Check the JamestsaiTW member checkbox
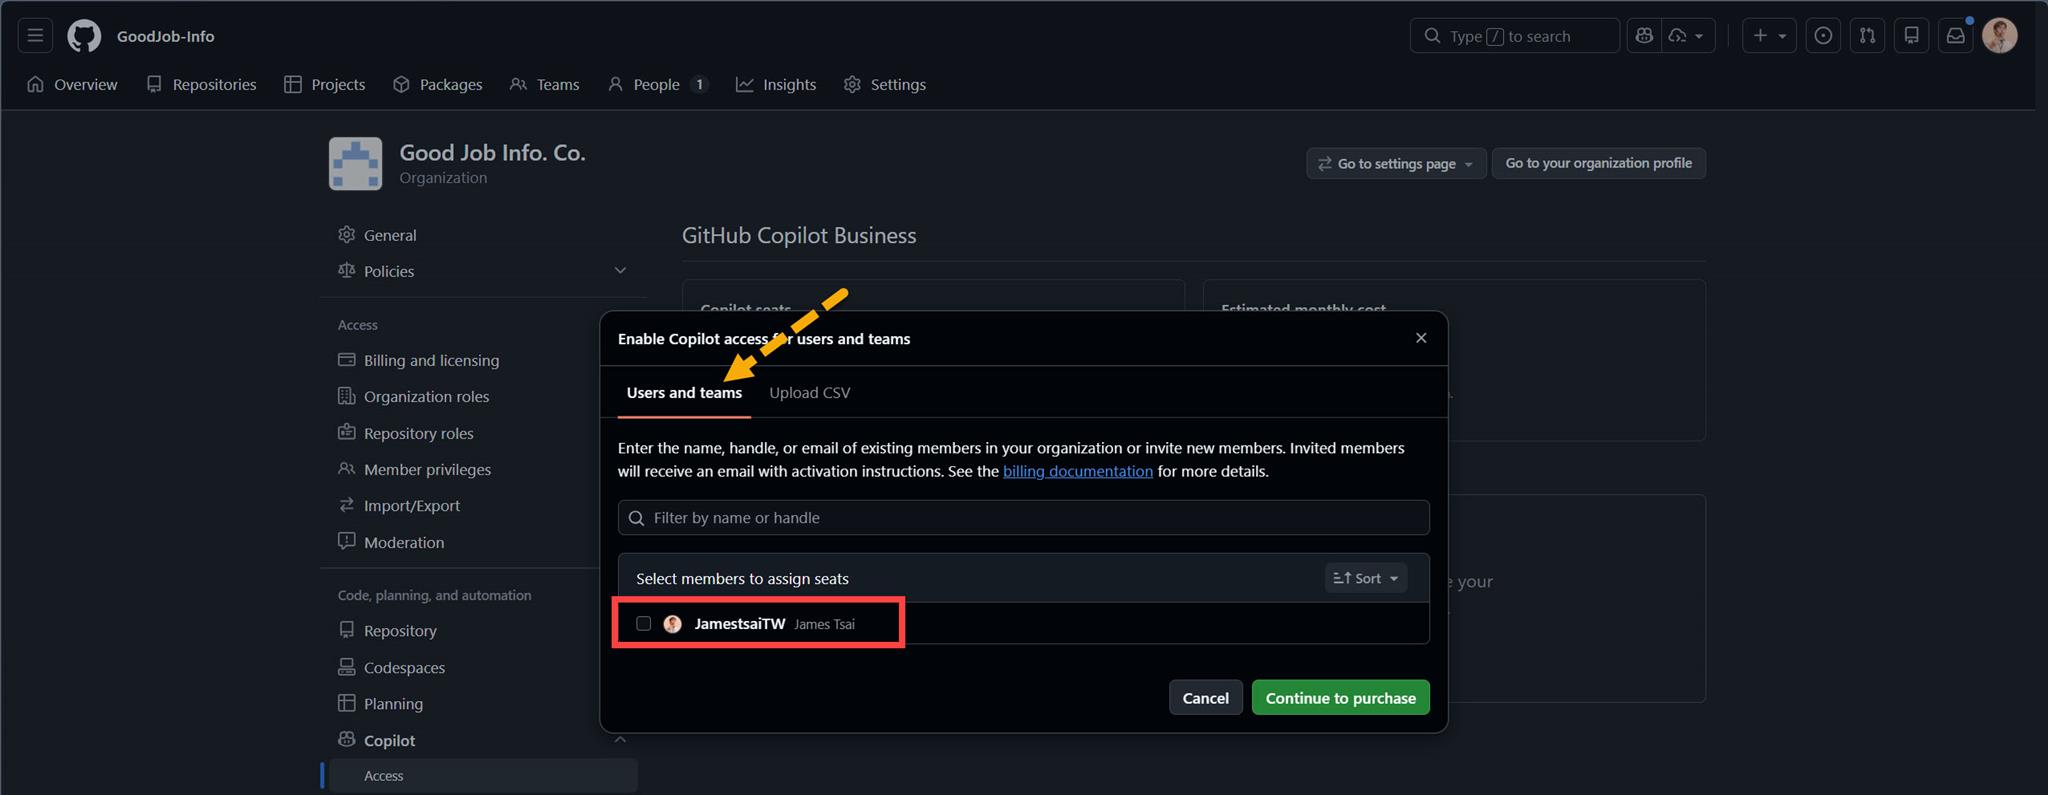The image size is (2048, 795). tap(643, 624)
